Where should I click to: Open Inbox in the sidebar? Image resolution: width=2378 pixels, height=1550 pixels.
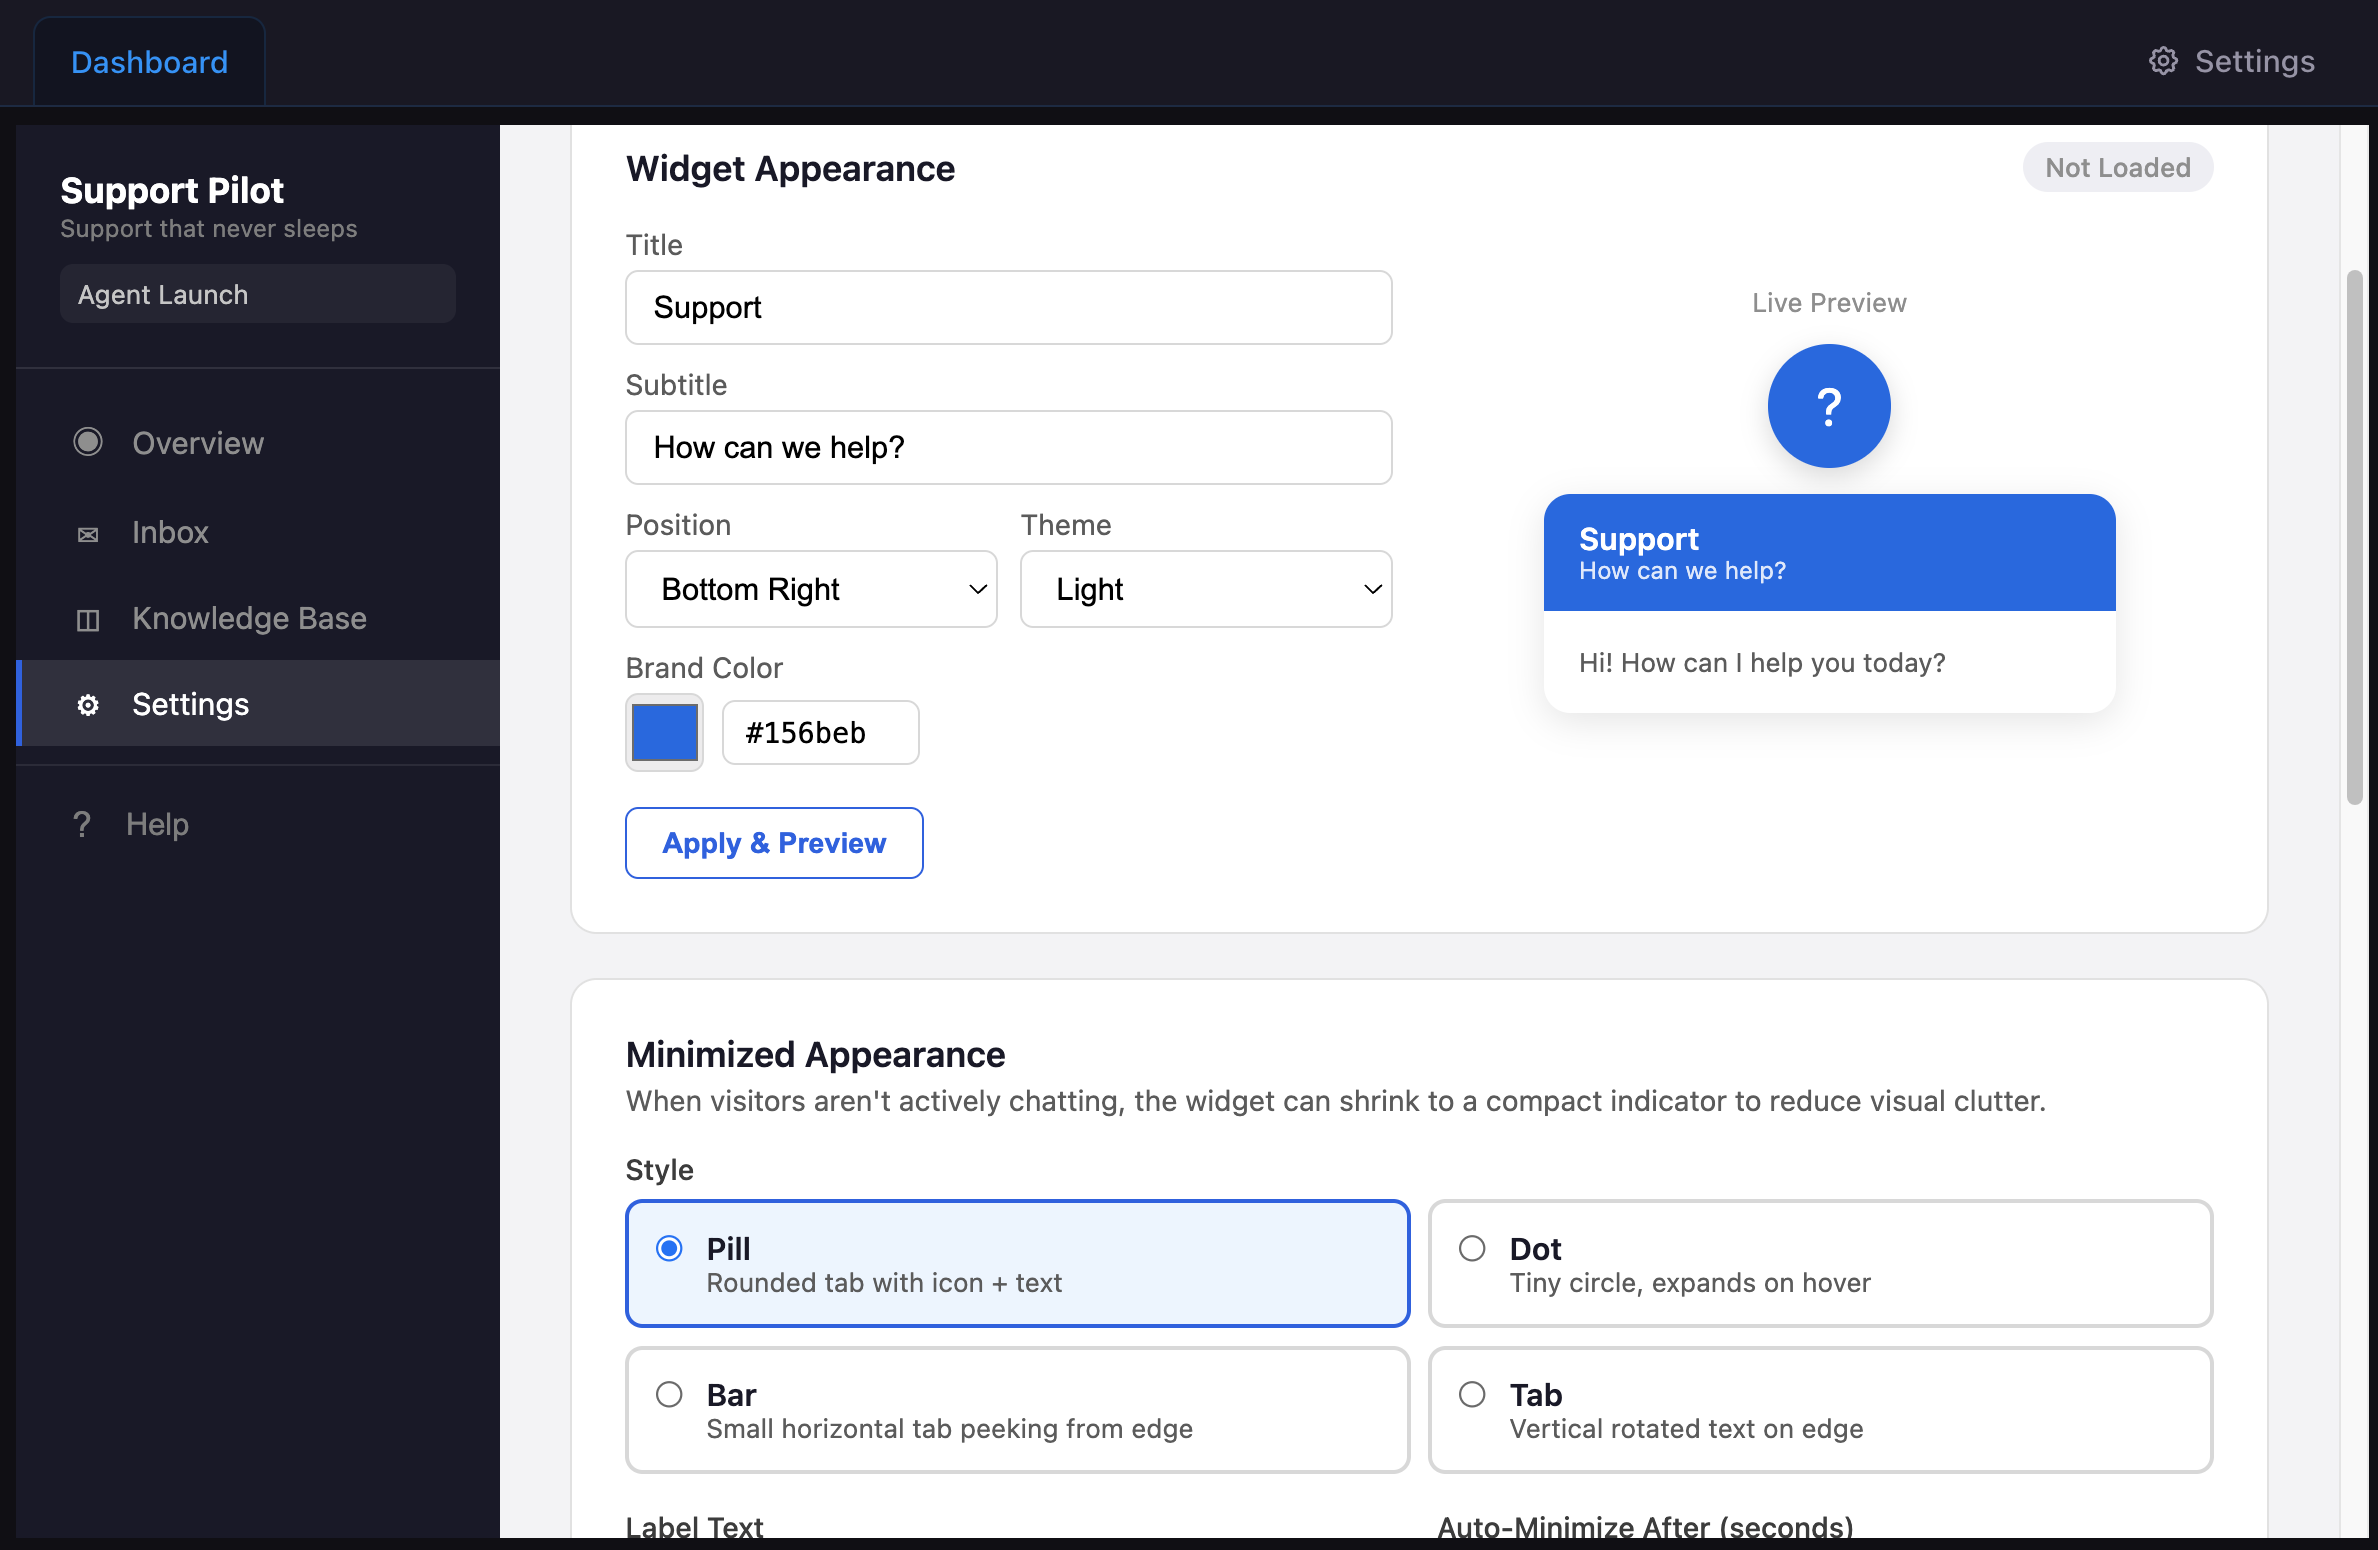click(258, 532)
